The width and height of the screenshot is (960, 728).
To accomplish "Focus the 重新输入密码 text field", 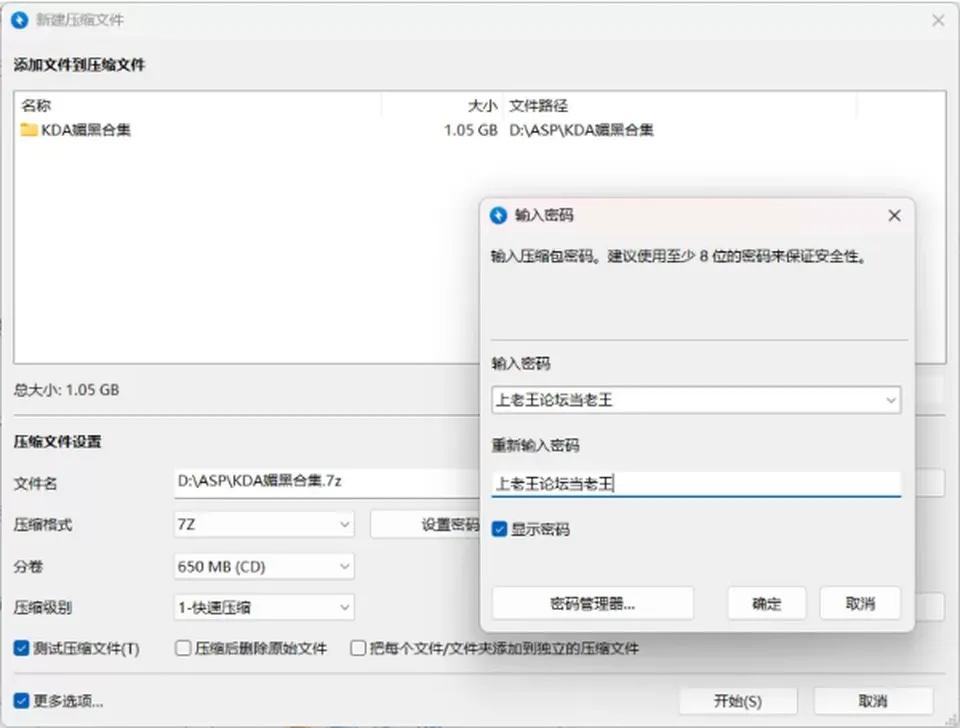I will click(696, 484).
